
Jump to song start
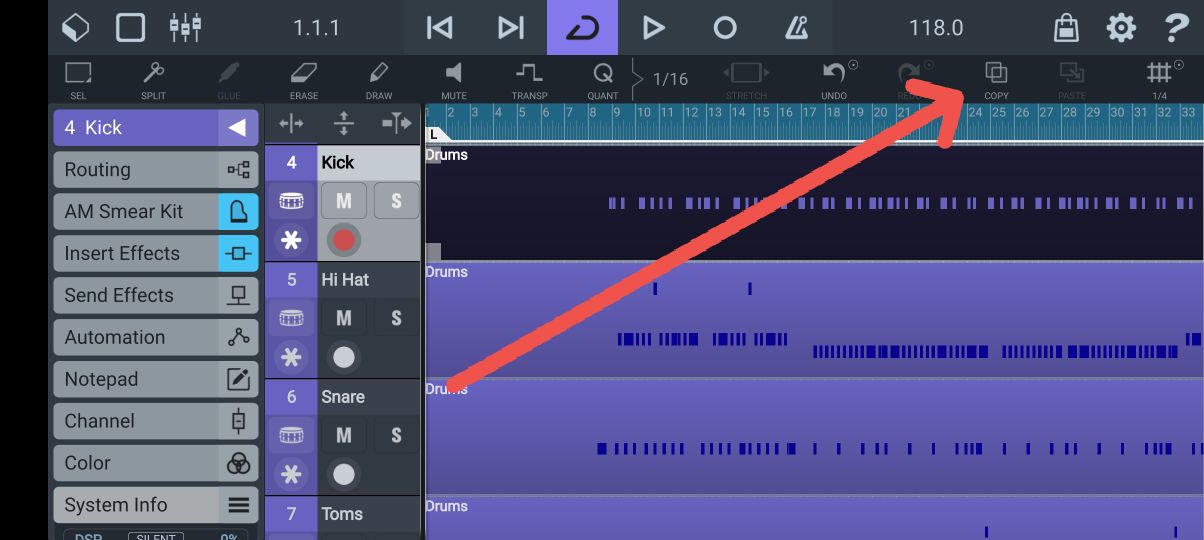439,27
